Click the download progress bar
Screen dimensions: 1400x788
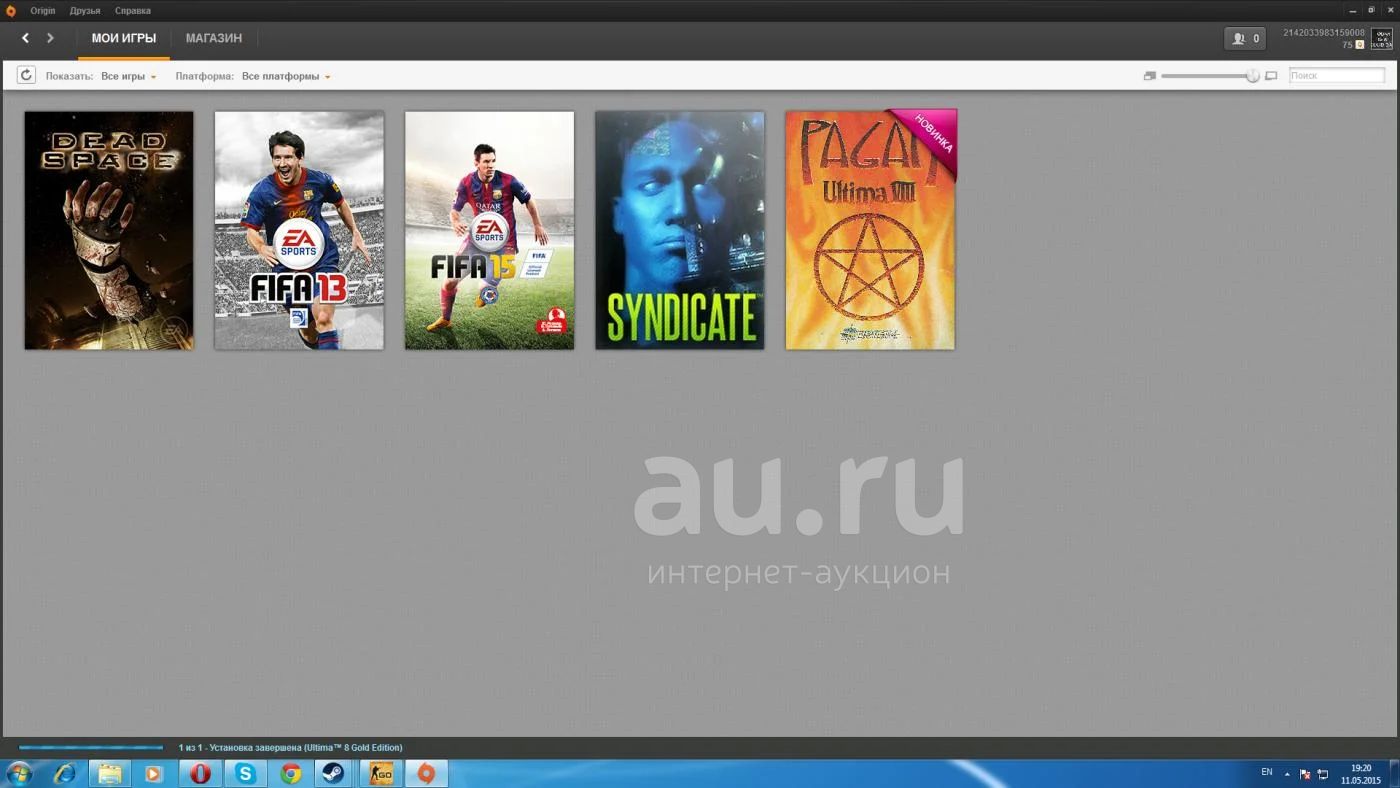point(91,747)
